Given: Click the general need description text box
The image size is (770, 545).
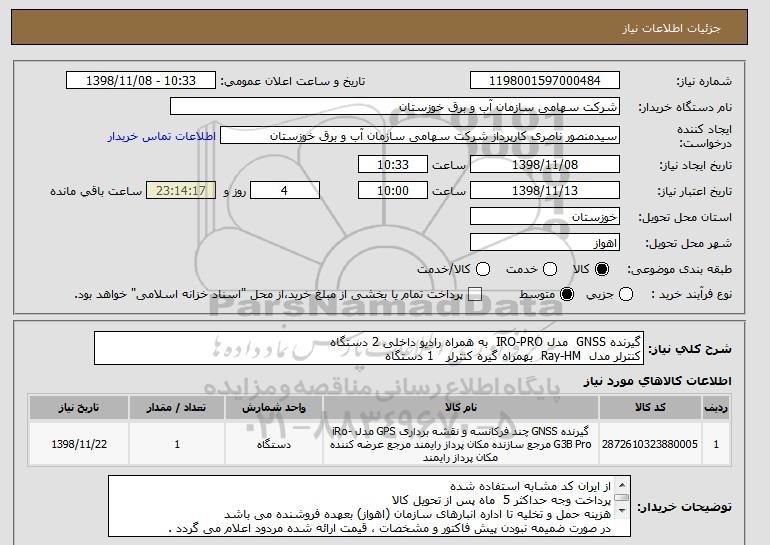Looking at the screenshot, I should [369, 348].
